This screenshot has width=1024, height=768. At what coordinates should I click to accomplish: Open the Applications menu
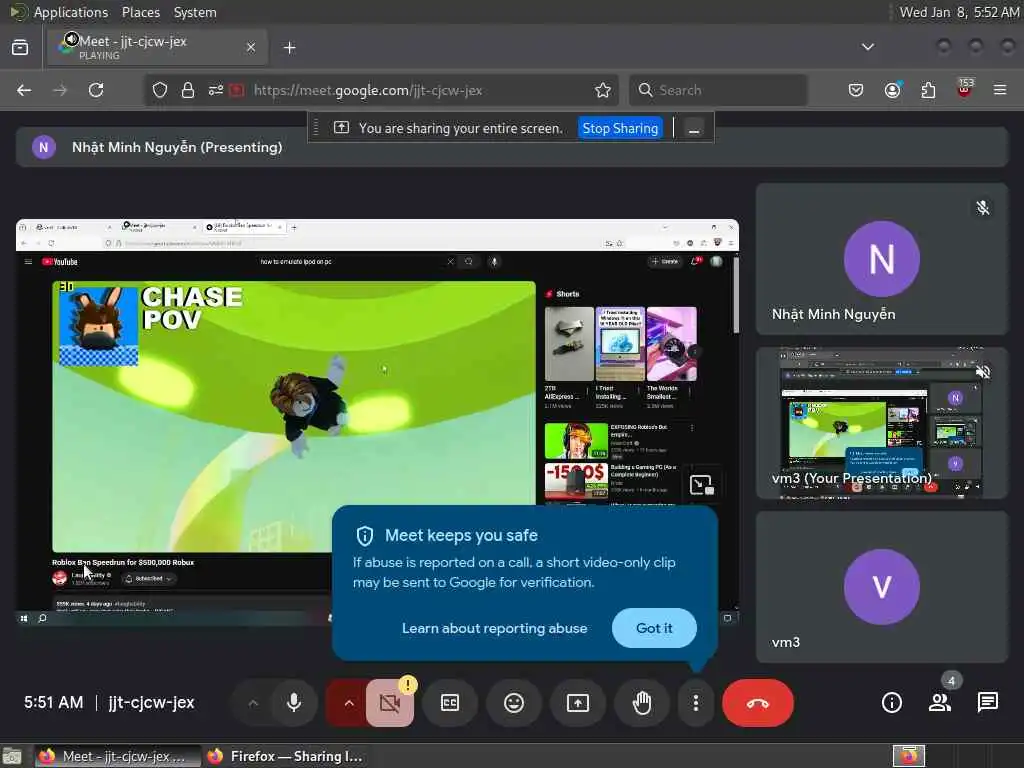click(71, 12)
